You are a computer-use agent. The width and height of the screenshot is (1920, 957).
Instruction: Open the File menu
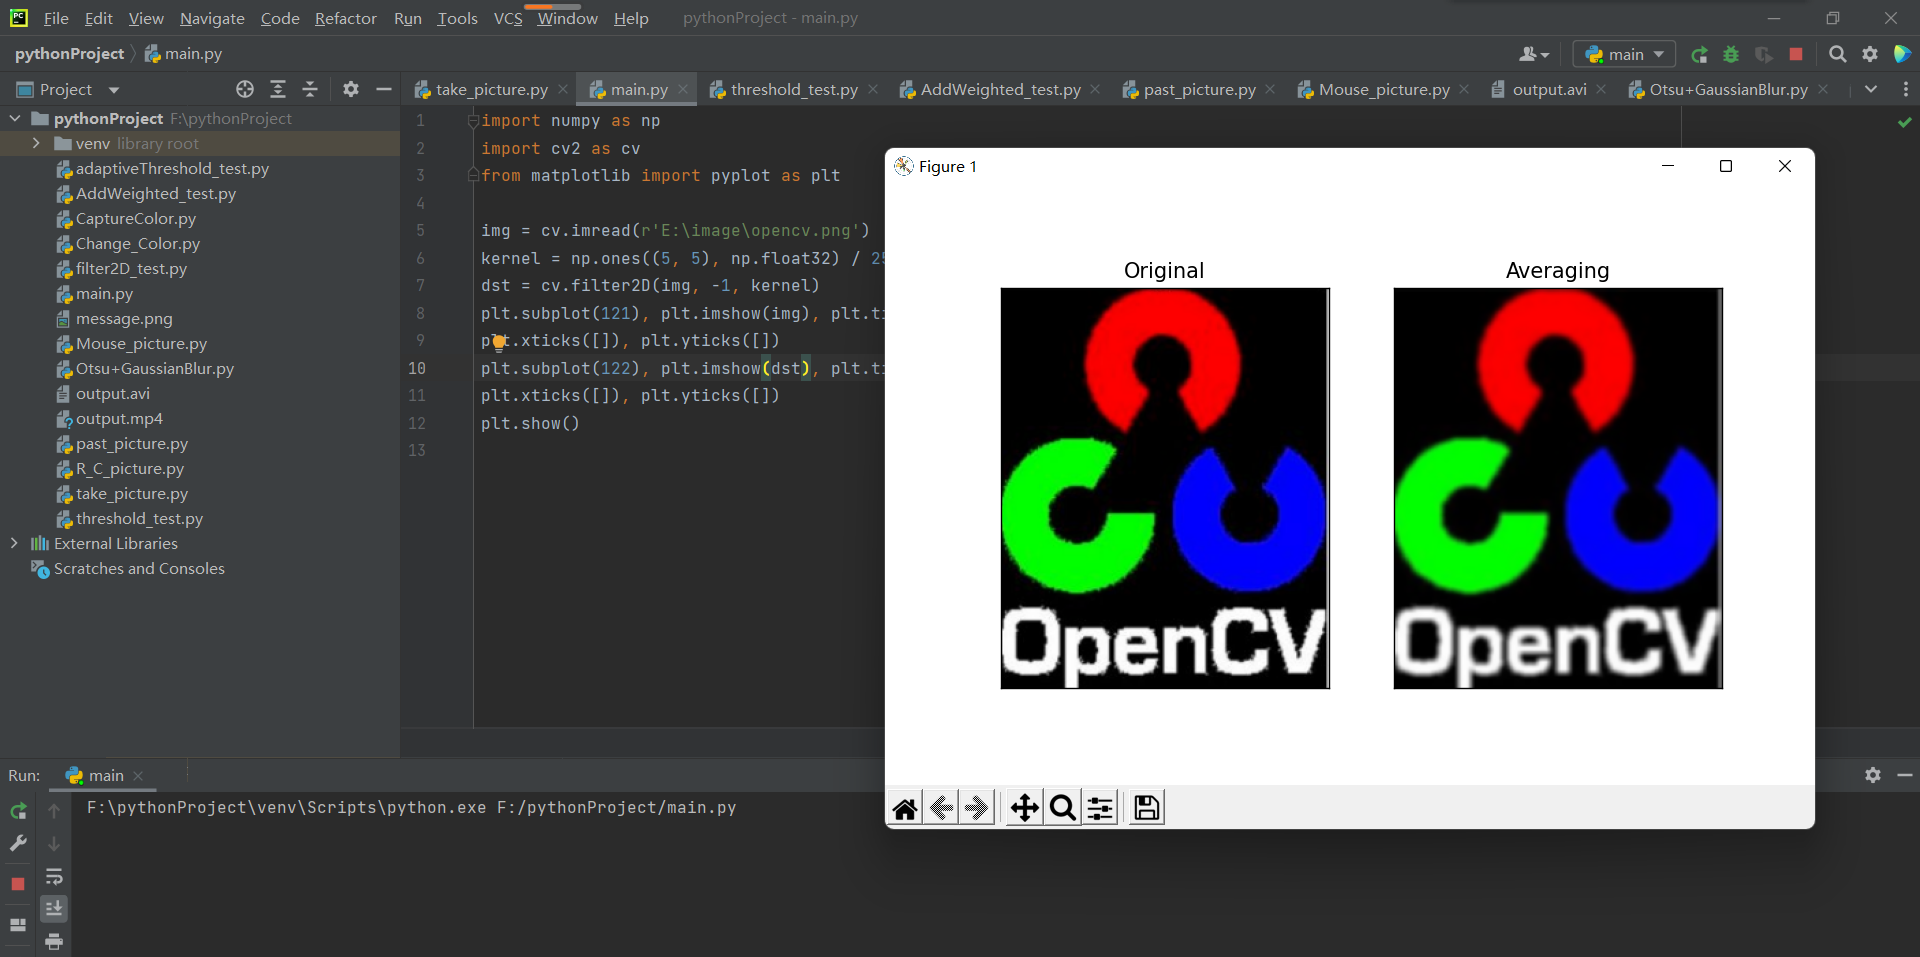point(56,18)
